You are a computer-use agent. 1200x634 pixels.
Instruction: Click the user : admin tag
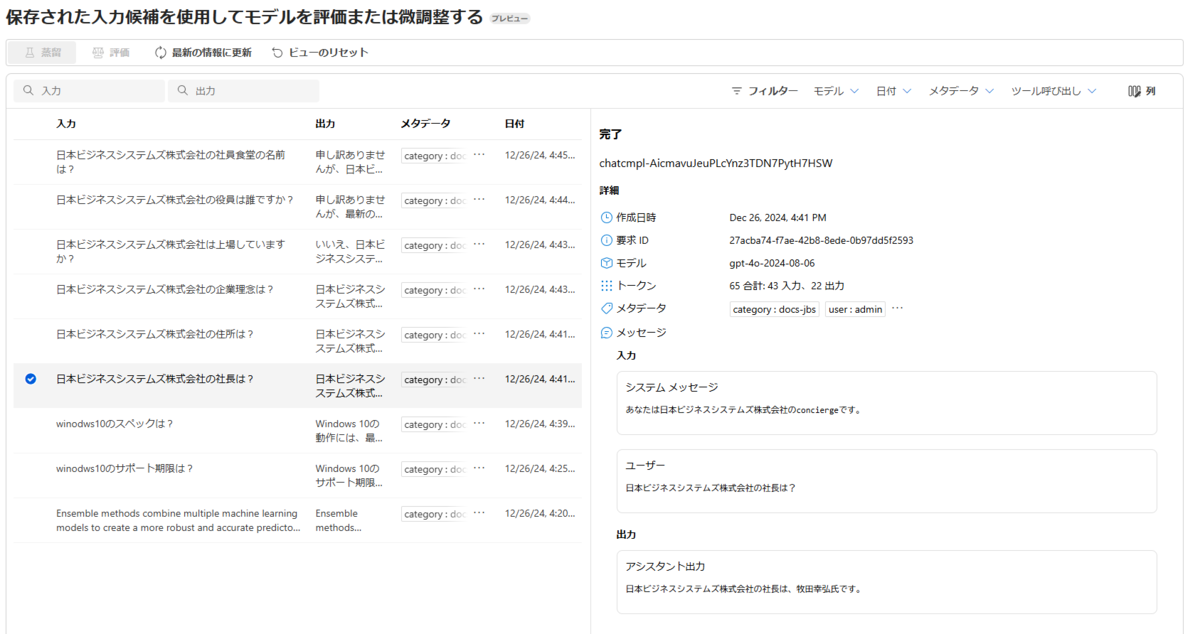[855, 310]
